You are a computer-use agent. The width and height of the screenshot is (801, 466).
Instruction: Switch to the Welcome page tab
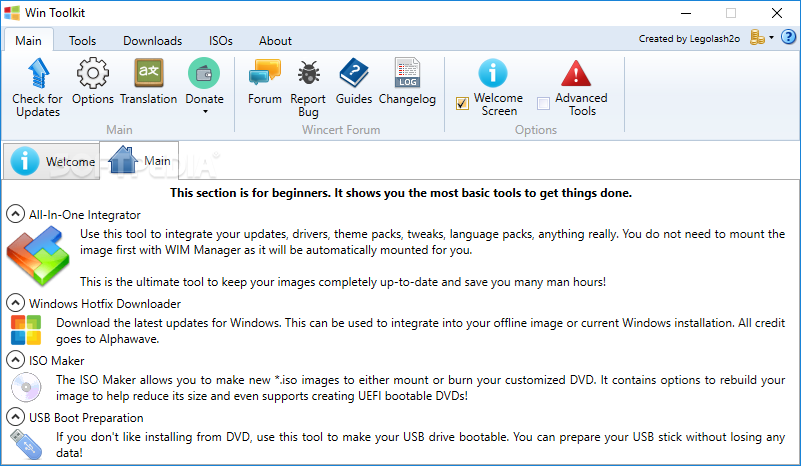[52, 161]
